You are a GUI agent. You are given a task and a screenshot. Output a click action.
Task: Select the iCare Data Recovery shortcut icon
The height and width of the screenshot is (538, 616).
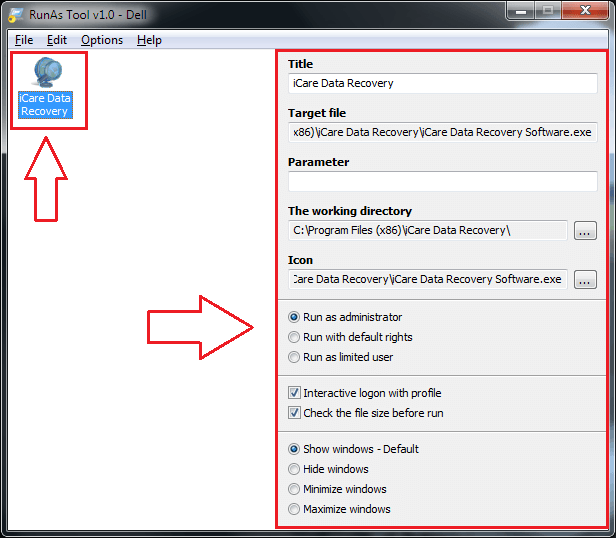pos(46,88)
